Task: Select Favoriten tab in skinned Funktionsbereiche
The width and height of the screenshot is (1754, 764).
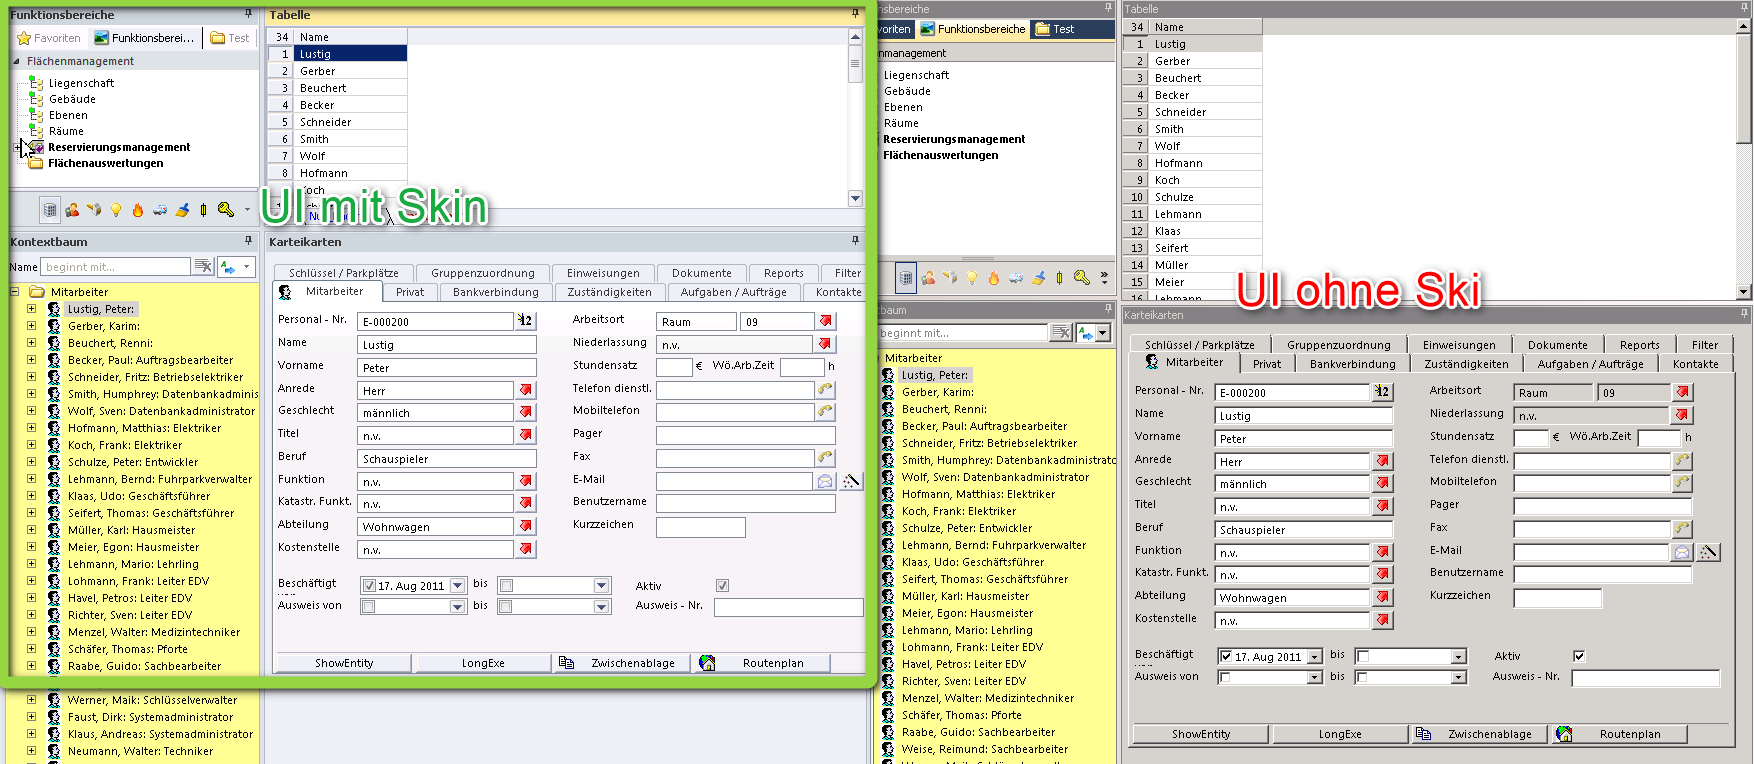Action: (49, 38)
